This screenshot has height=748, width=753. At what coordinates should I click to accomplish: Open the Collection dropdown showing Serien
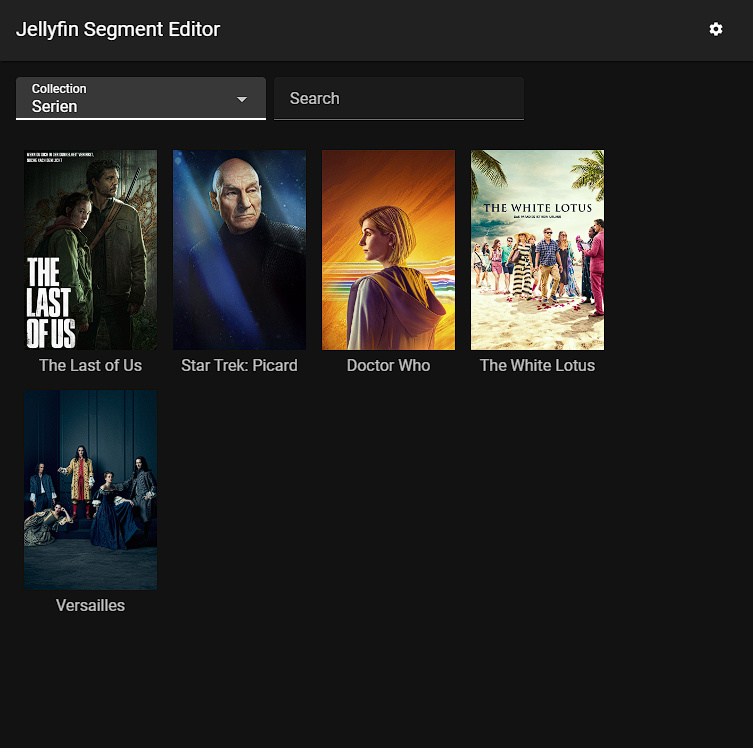tap(141, 98)
